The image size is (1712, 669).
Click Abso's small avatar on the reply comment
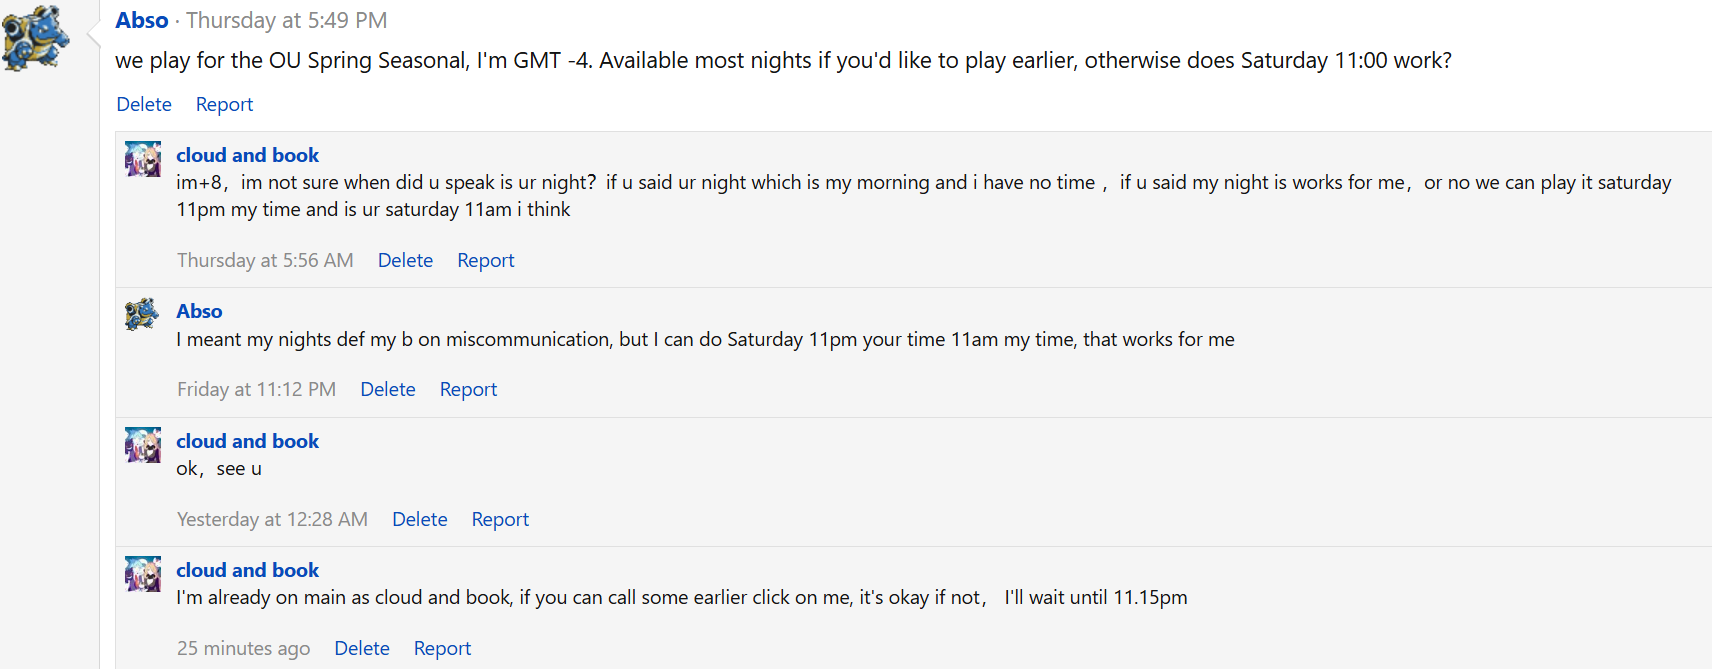point(143,315)
